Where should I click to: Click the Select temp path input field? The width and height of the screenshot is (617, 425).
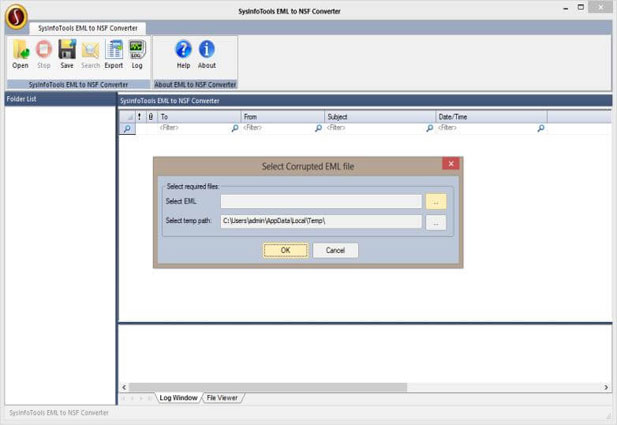tap(321, 221)
